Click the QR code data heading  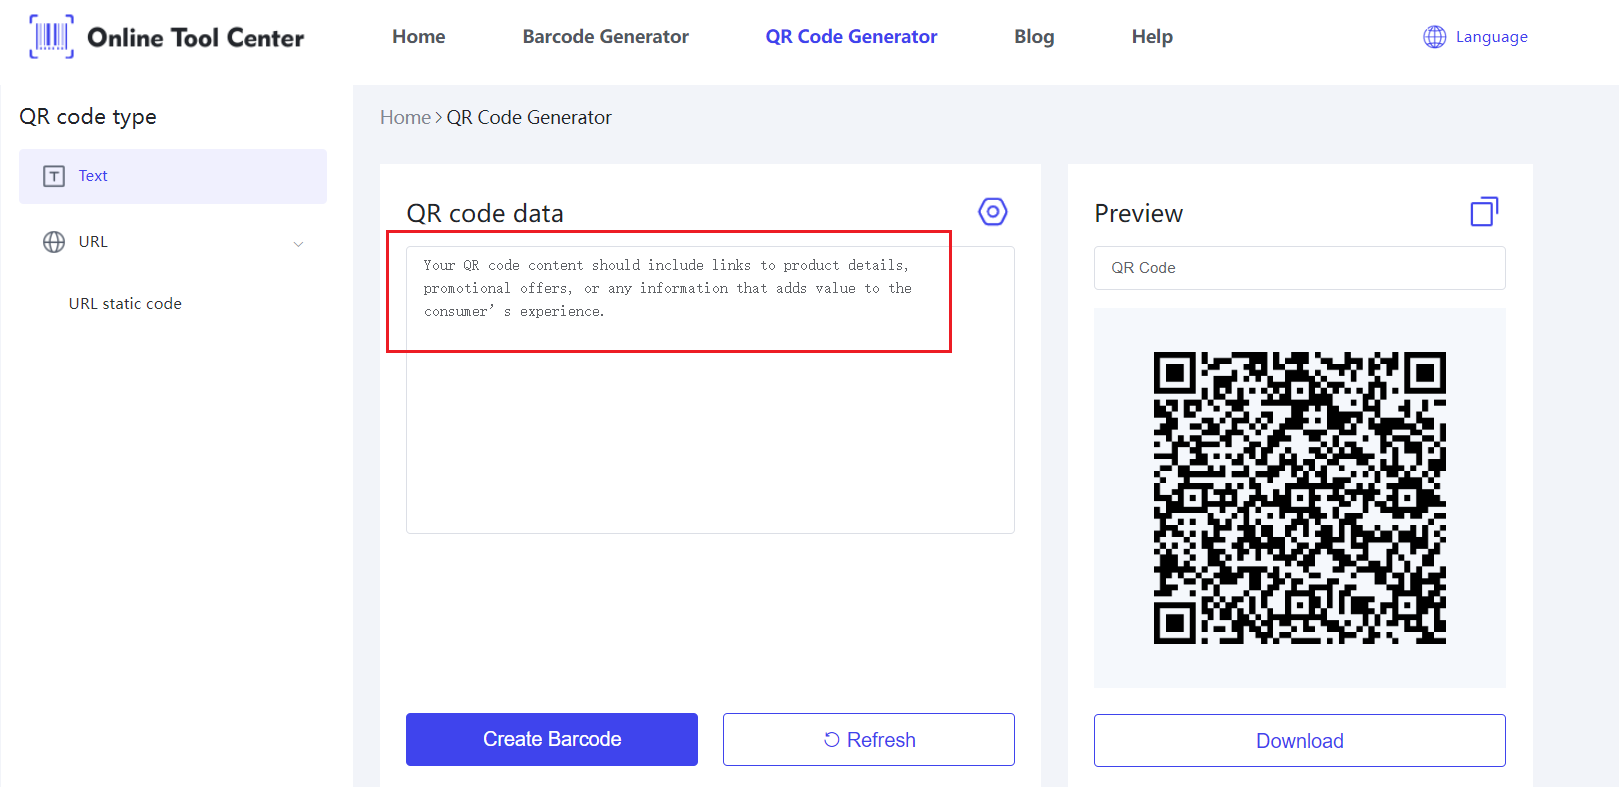click(485, 213)
